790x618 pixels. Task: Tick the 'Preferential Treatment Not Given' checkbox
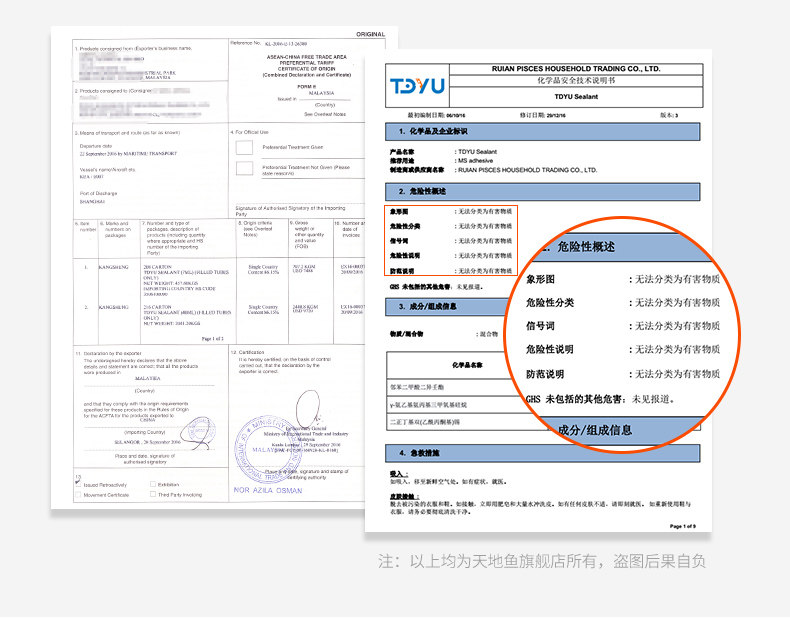(x=244, y=168)
